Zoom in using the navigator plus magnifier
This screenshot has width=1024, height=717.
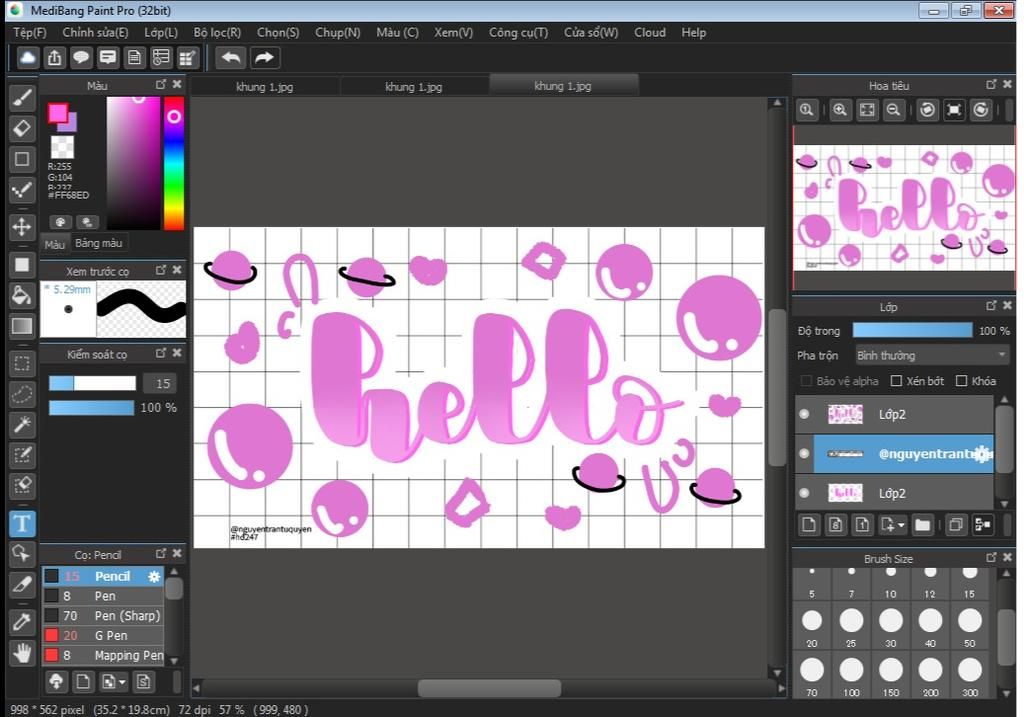click(840, 110)
